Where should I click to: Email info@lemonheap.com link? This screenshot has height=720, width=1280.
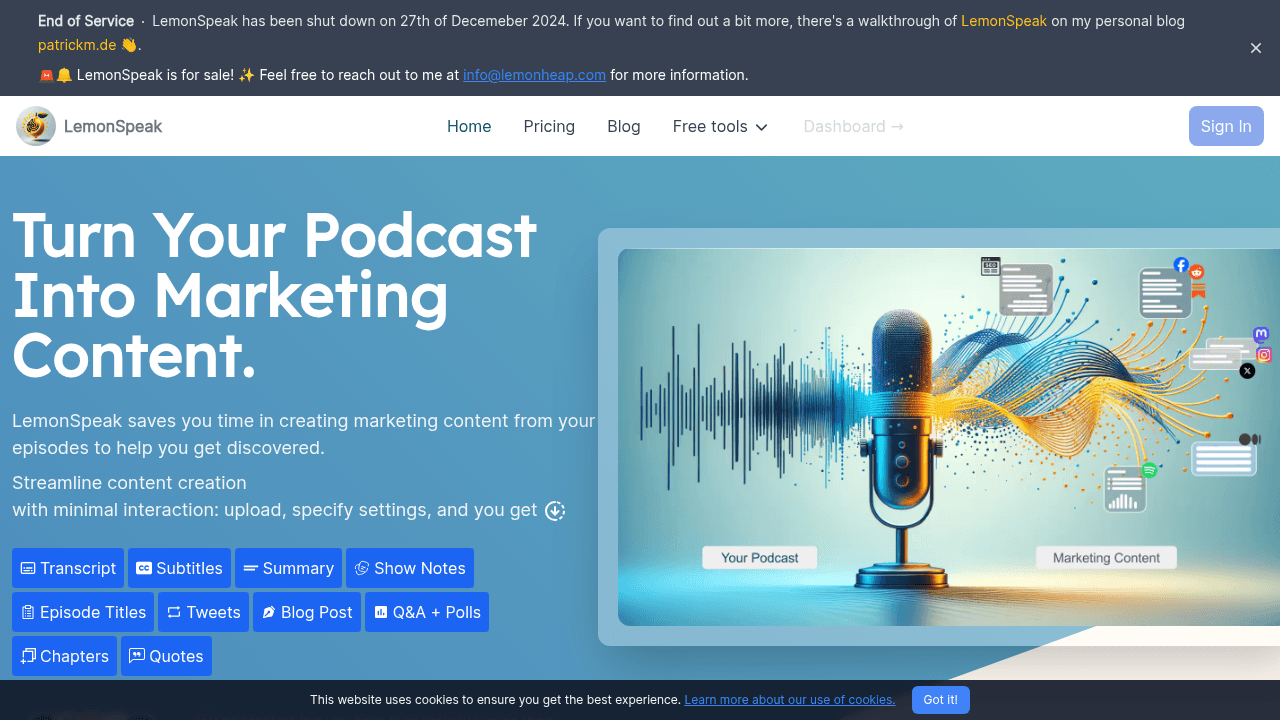[534, 75]
